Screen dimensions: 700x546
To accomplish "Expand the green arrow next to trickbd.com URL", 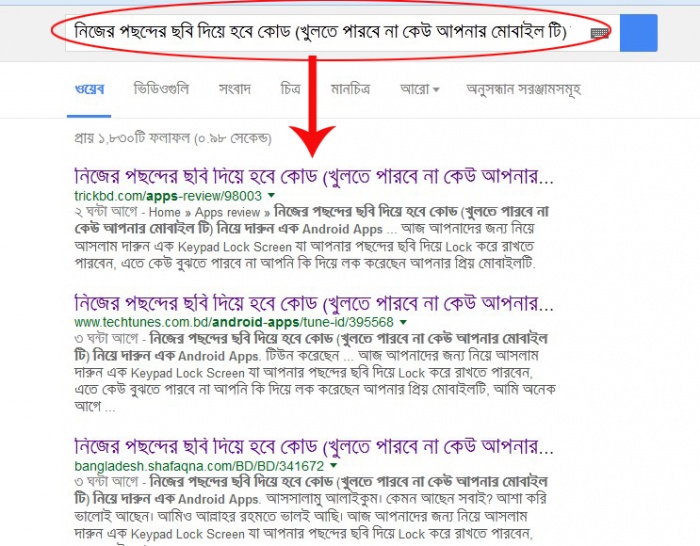I will (271, 196).
